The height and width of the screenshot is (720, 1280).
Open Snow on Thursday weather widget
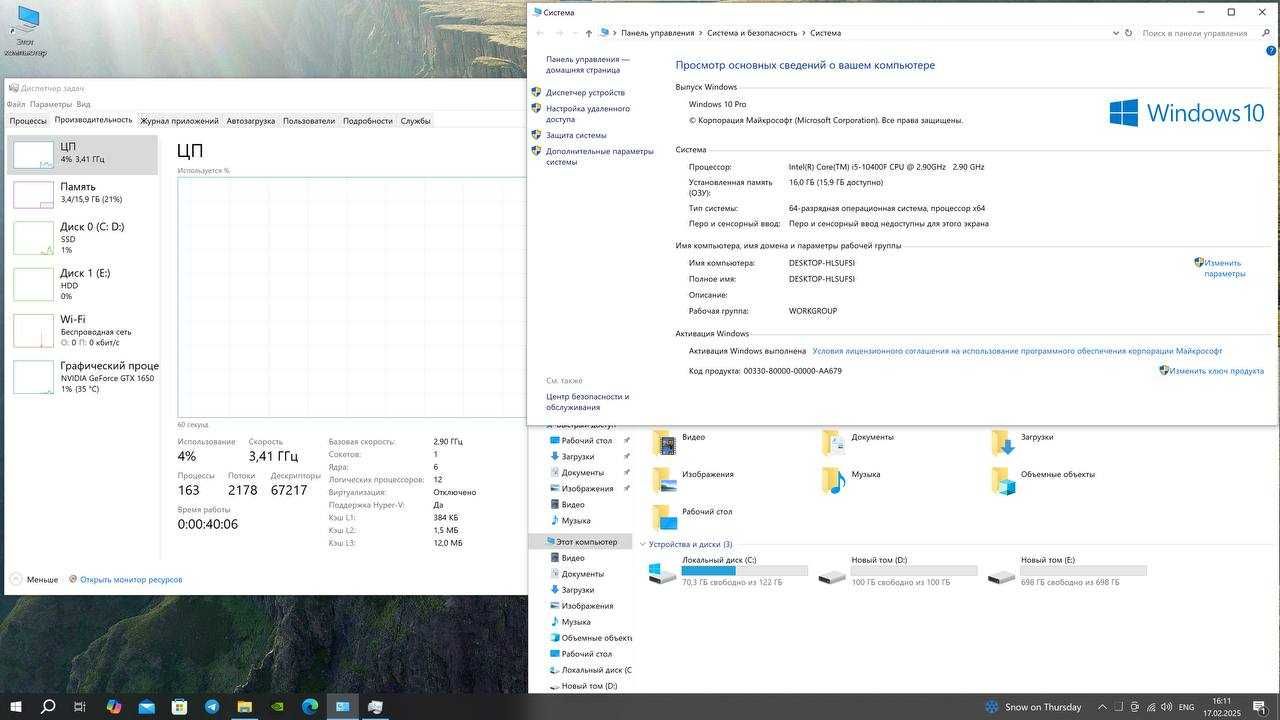[x=1032, y=707]
